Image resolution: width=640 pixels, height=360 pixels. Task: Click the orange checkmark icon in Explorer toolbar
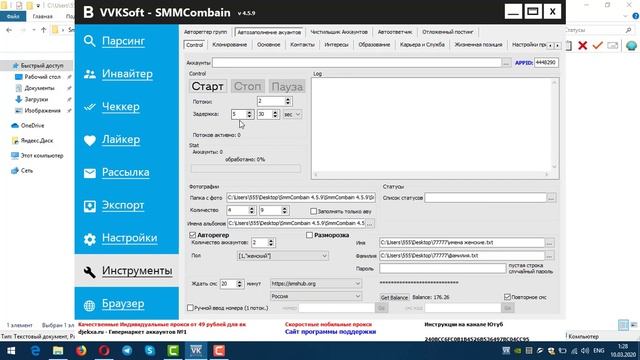598,45
